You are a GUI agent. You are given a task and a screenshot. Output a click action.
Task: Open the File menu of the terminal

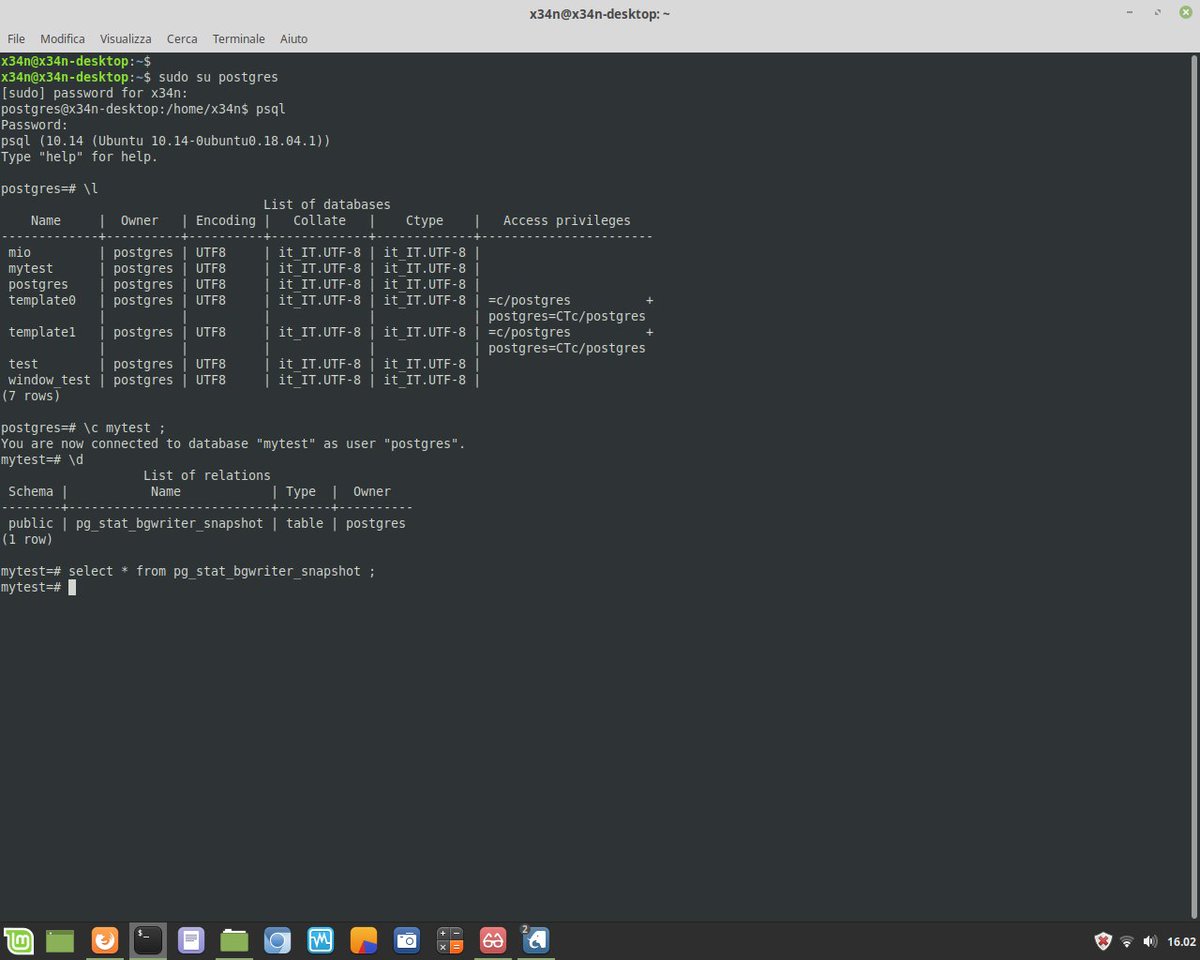[x=16, y=39]
